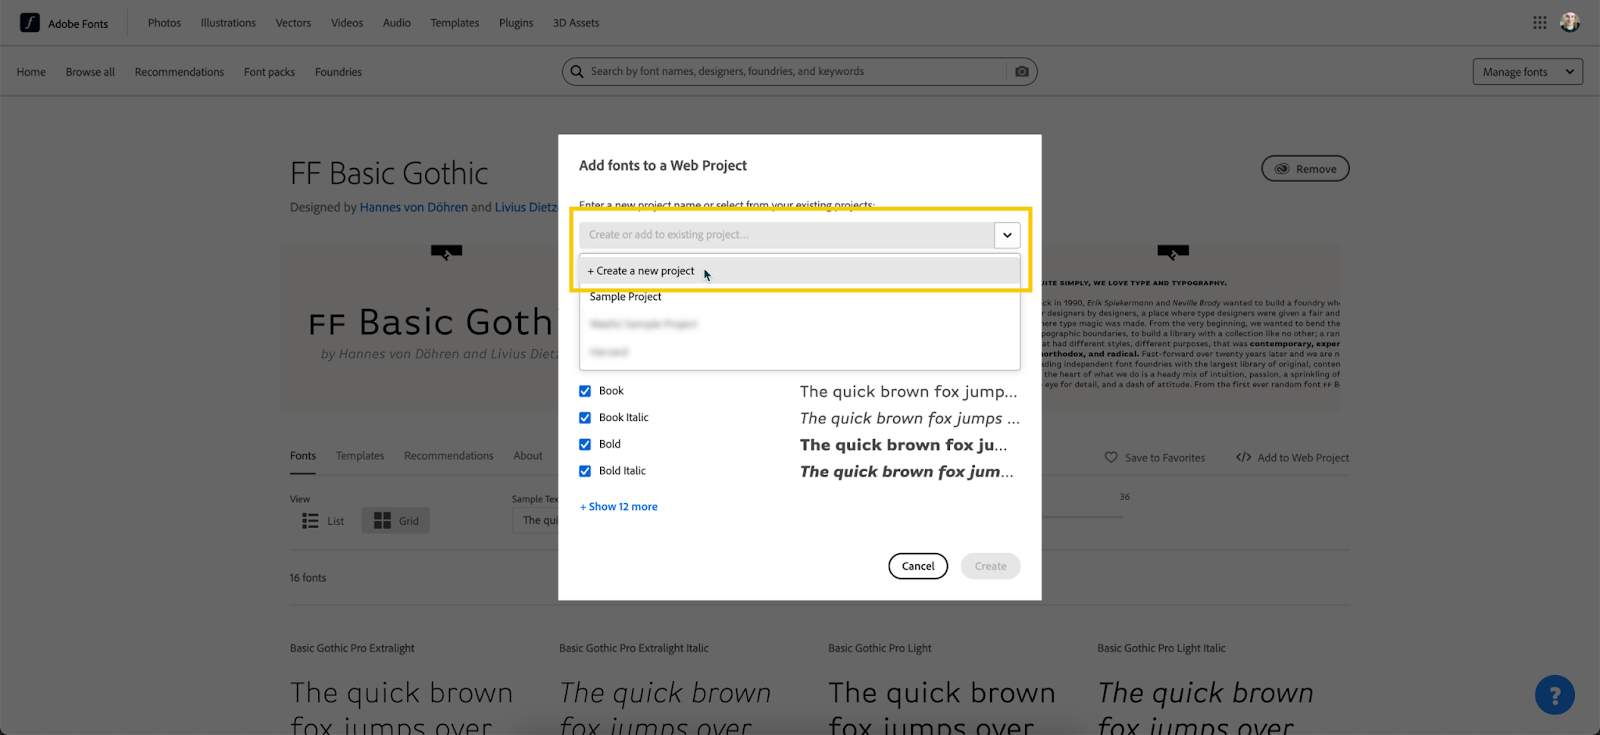The height and width of the screenshot is (735, 1600).
Task: Uncheck the Book Italic checkbox
Action: (x=585, y=418)
